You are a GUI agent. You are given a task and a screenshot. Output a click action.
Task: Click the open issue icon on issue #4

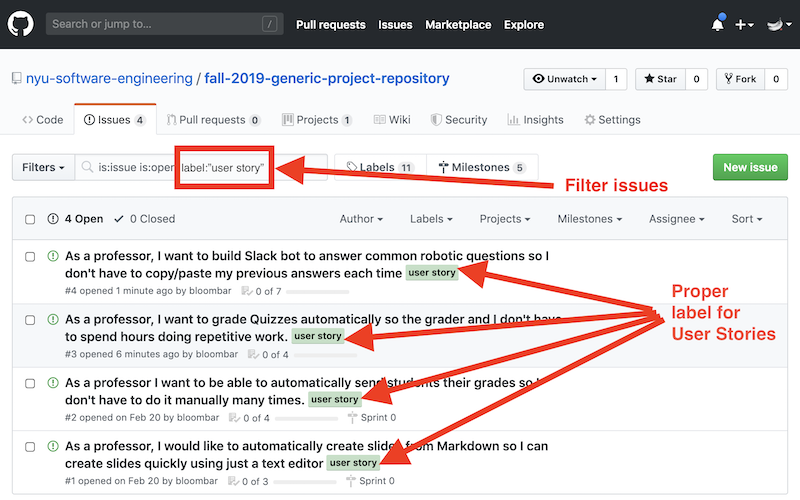tap(53, 256)
